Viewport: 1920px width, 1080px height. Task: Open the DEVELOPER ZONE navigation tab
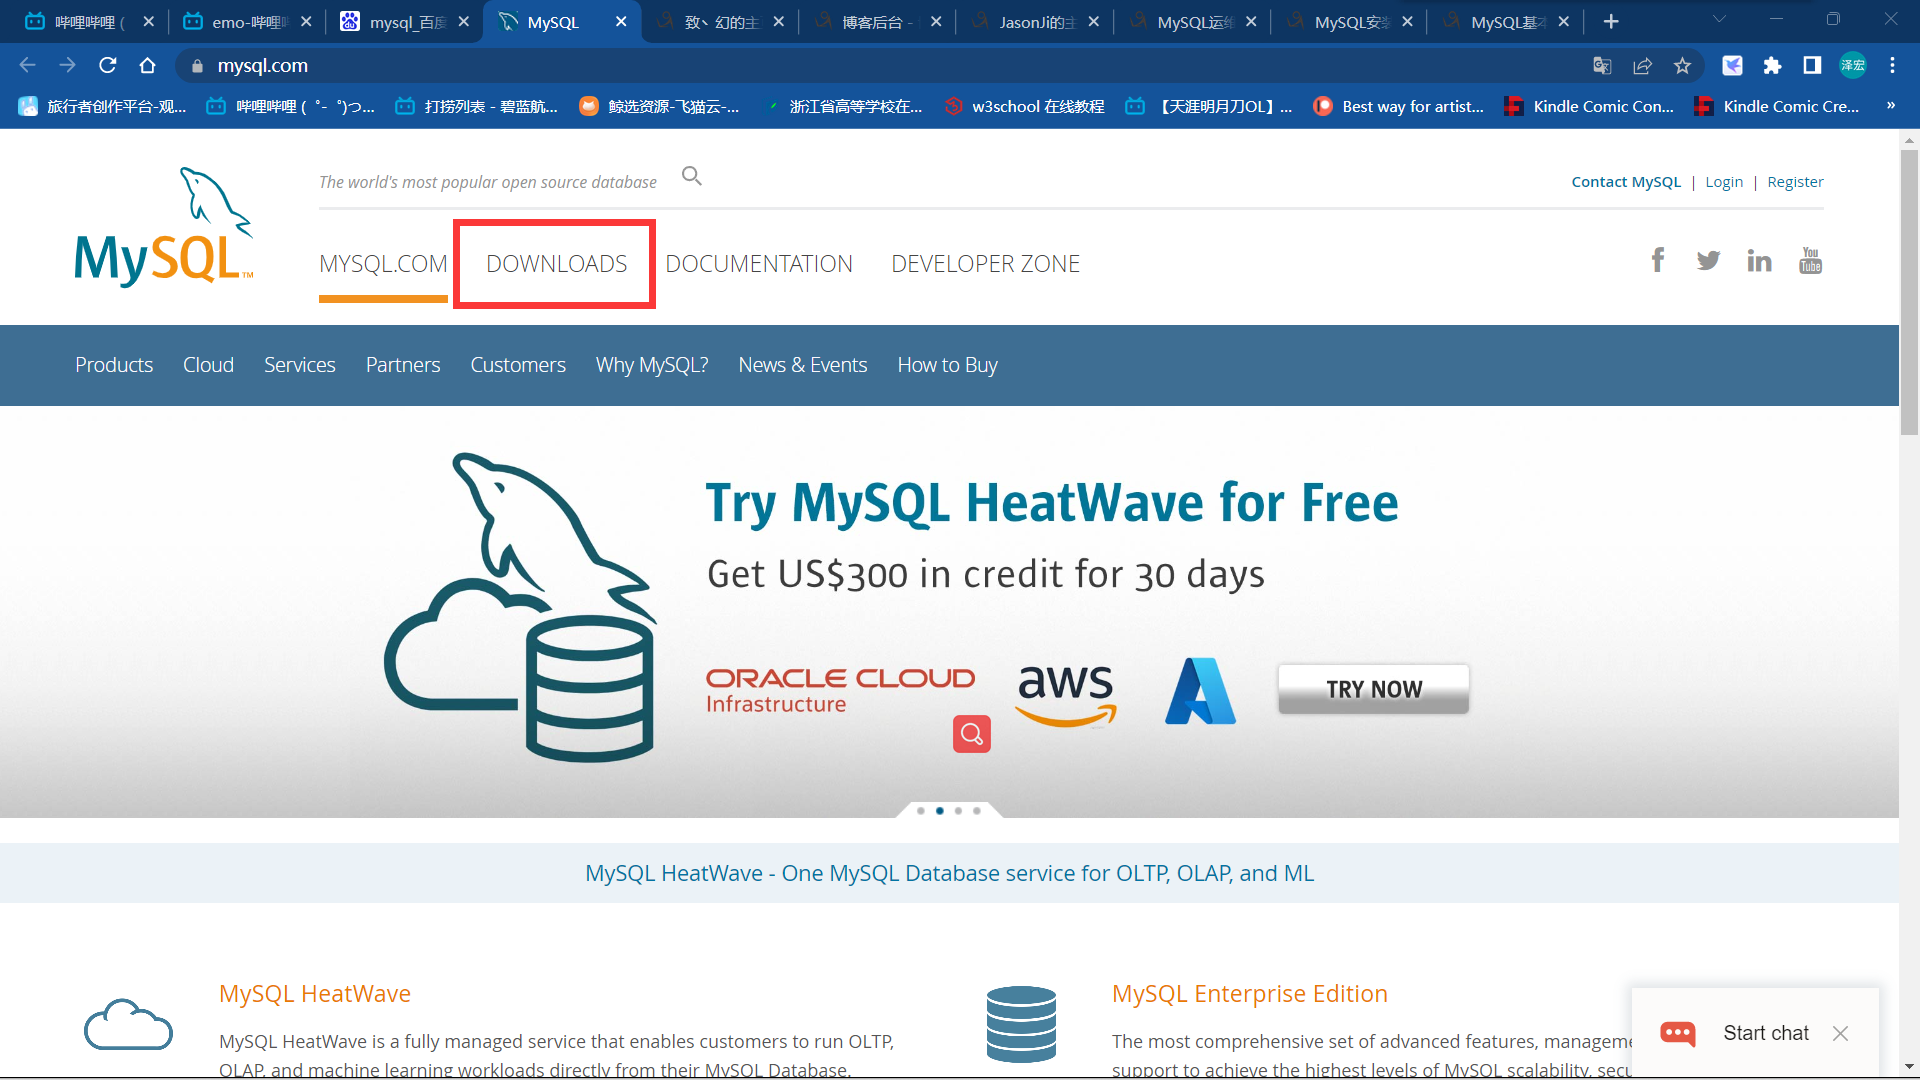click(985, 264)
